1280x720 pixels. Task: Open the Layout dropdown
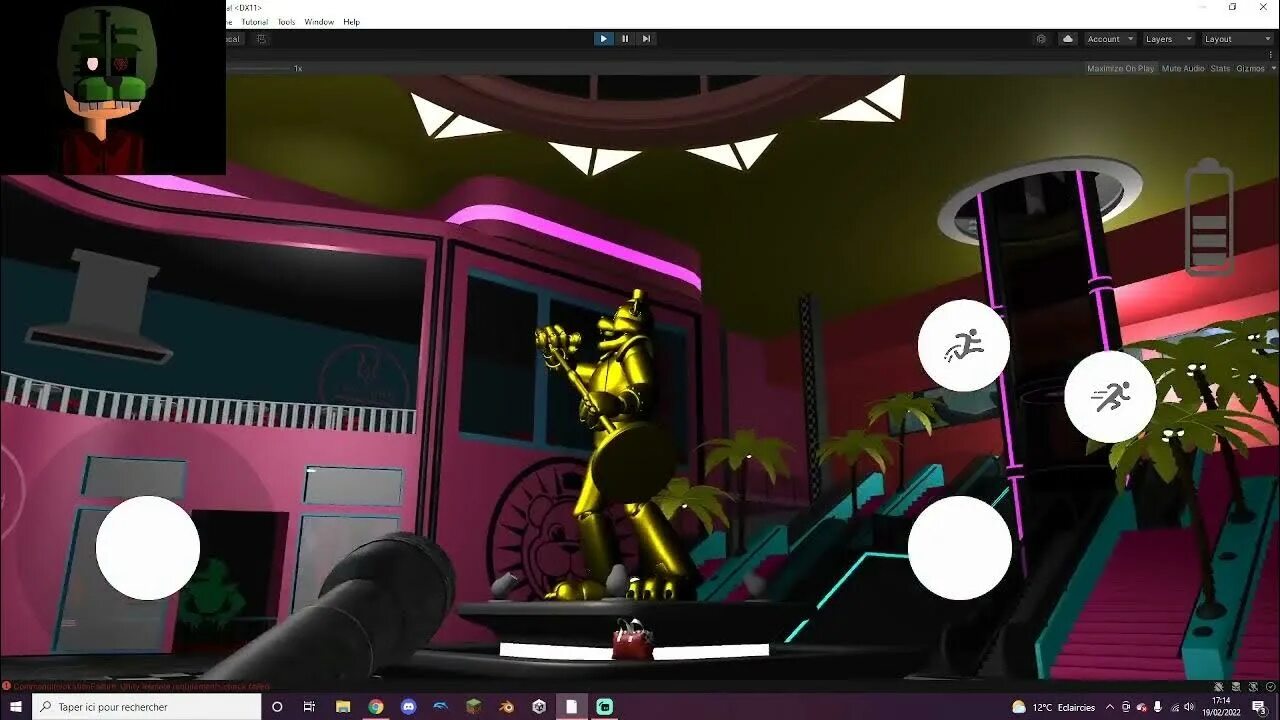pyautogui.click(x=1236, y=39)
